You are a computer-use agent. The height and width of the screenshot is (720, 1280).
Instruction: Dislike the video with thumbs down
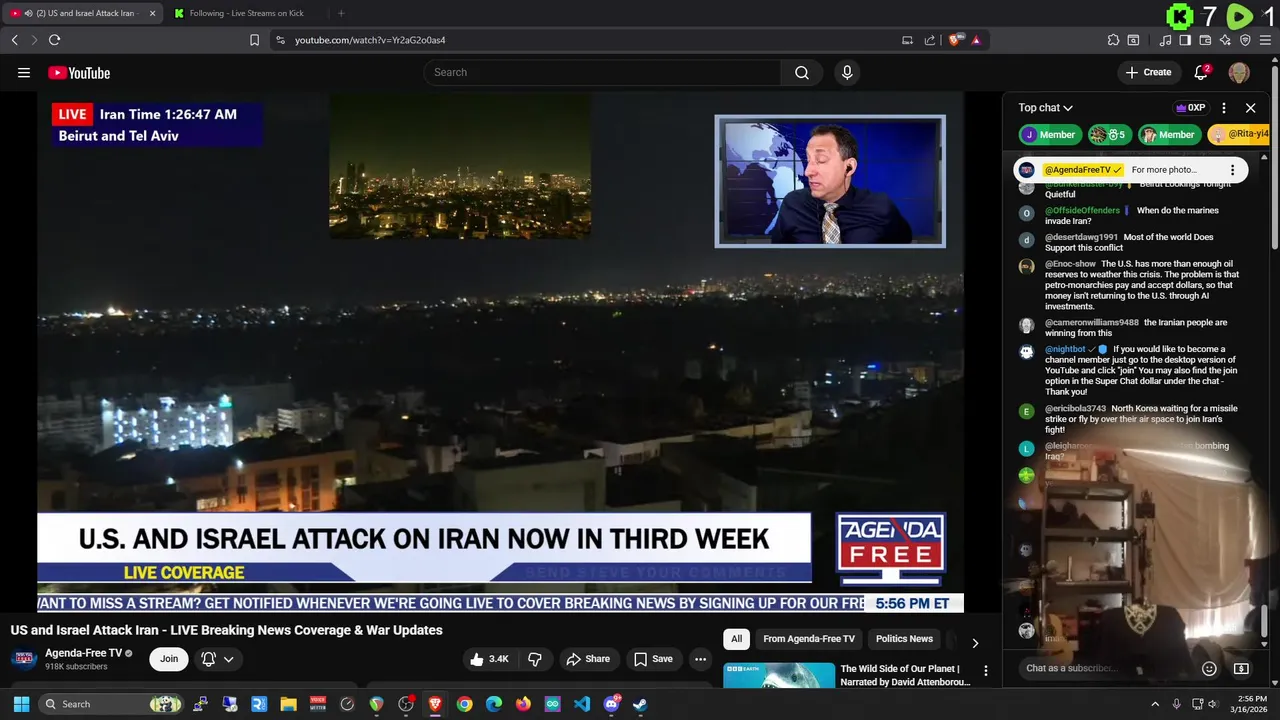(x=535, y=659)
